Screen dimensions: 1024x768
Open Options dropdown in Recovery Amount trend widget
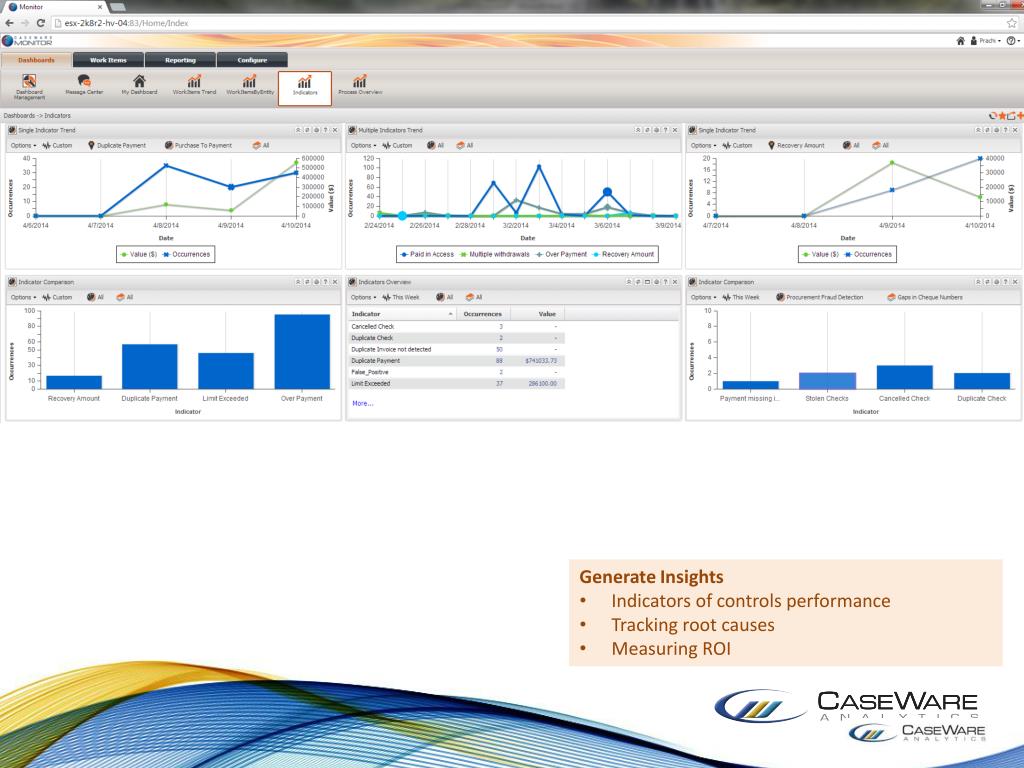[x=703, y=146]
